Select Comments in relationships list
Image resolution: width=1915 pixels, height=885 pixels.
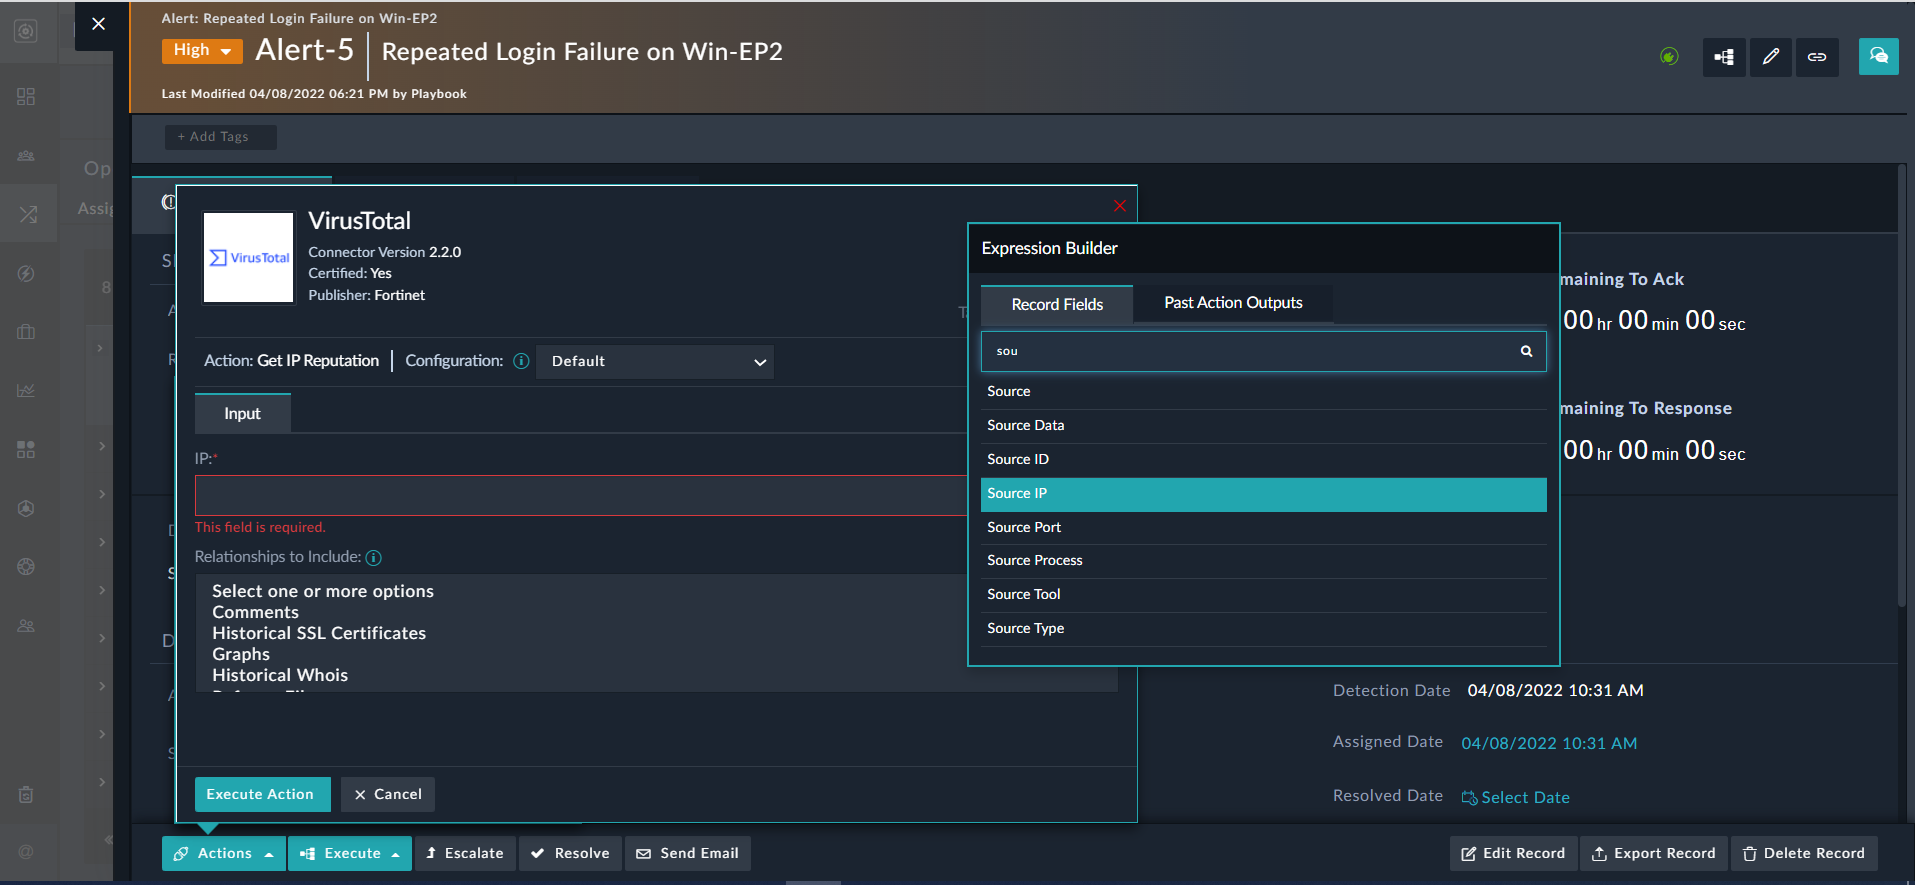tap(255, 612)
